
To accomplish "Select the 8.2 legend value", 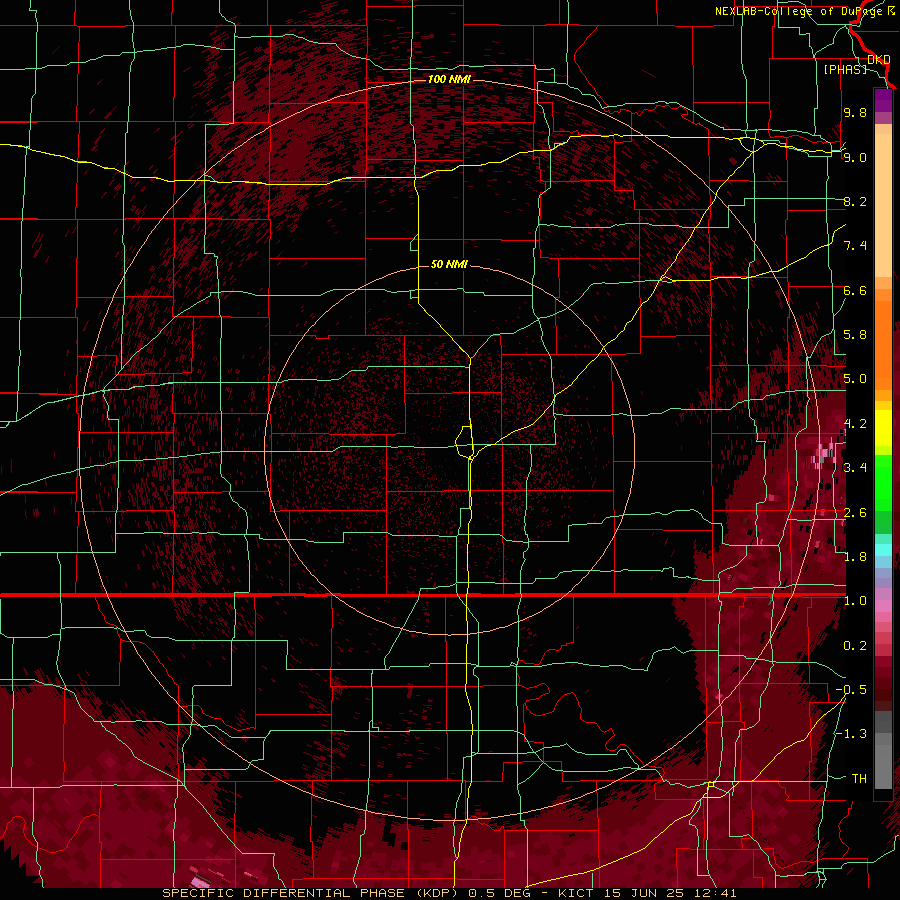I will point(855,201).
